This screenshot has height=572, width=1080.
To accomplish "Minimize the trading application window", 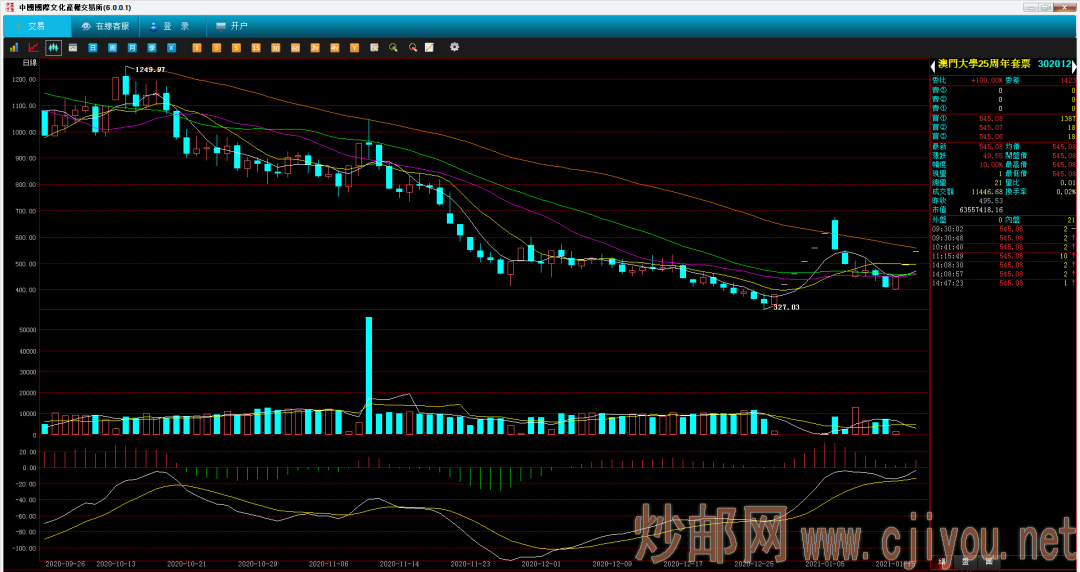I will [1030, 7].
